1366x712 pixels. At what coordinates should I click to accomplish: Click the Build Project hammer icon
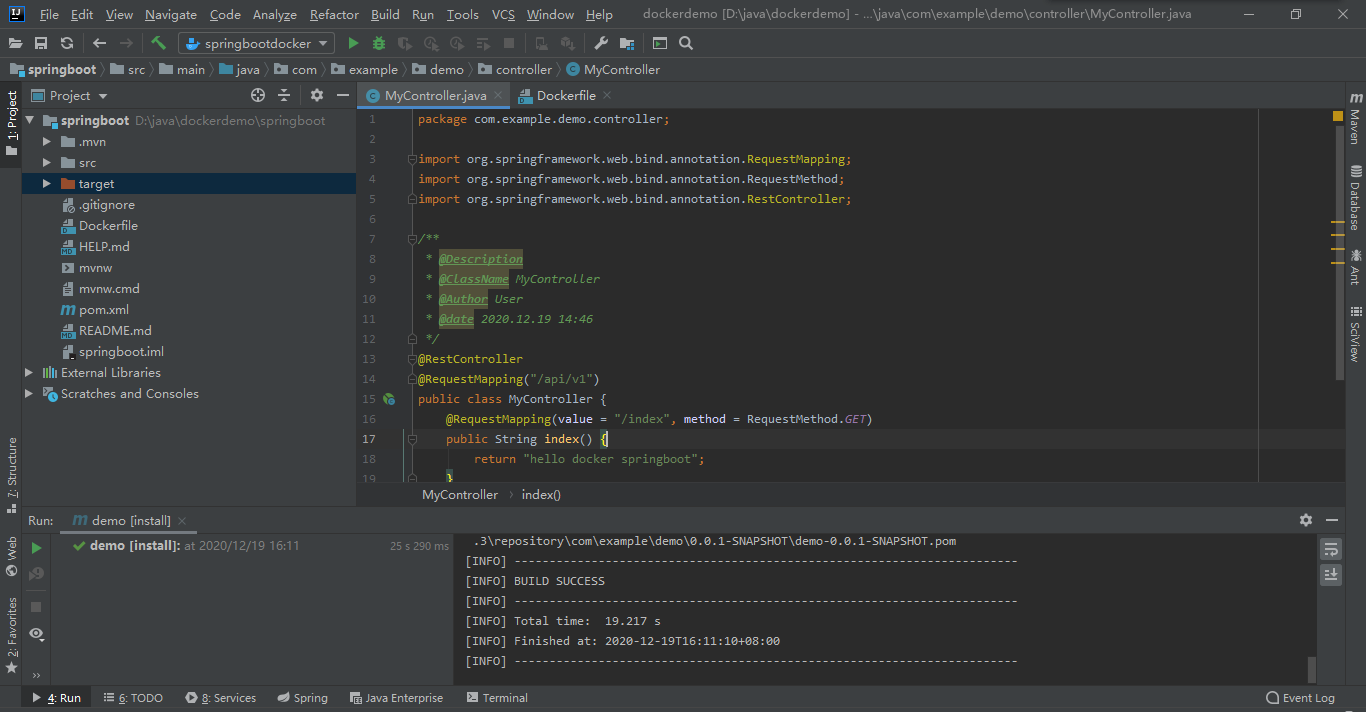click(x=158, y=43)
